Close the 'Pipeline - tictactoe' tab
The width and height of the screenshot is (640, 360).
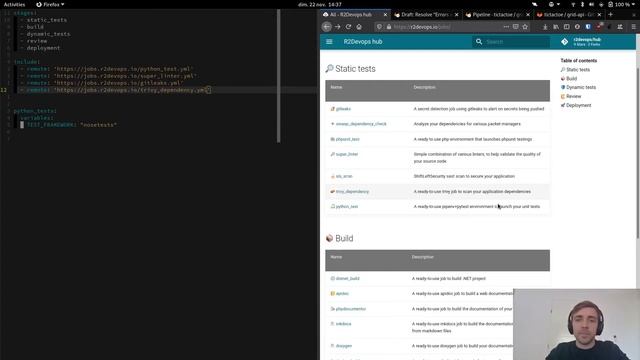click(528, 15)
